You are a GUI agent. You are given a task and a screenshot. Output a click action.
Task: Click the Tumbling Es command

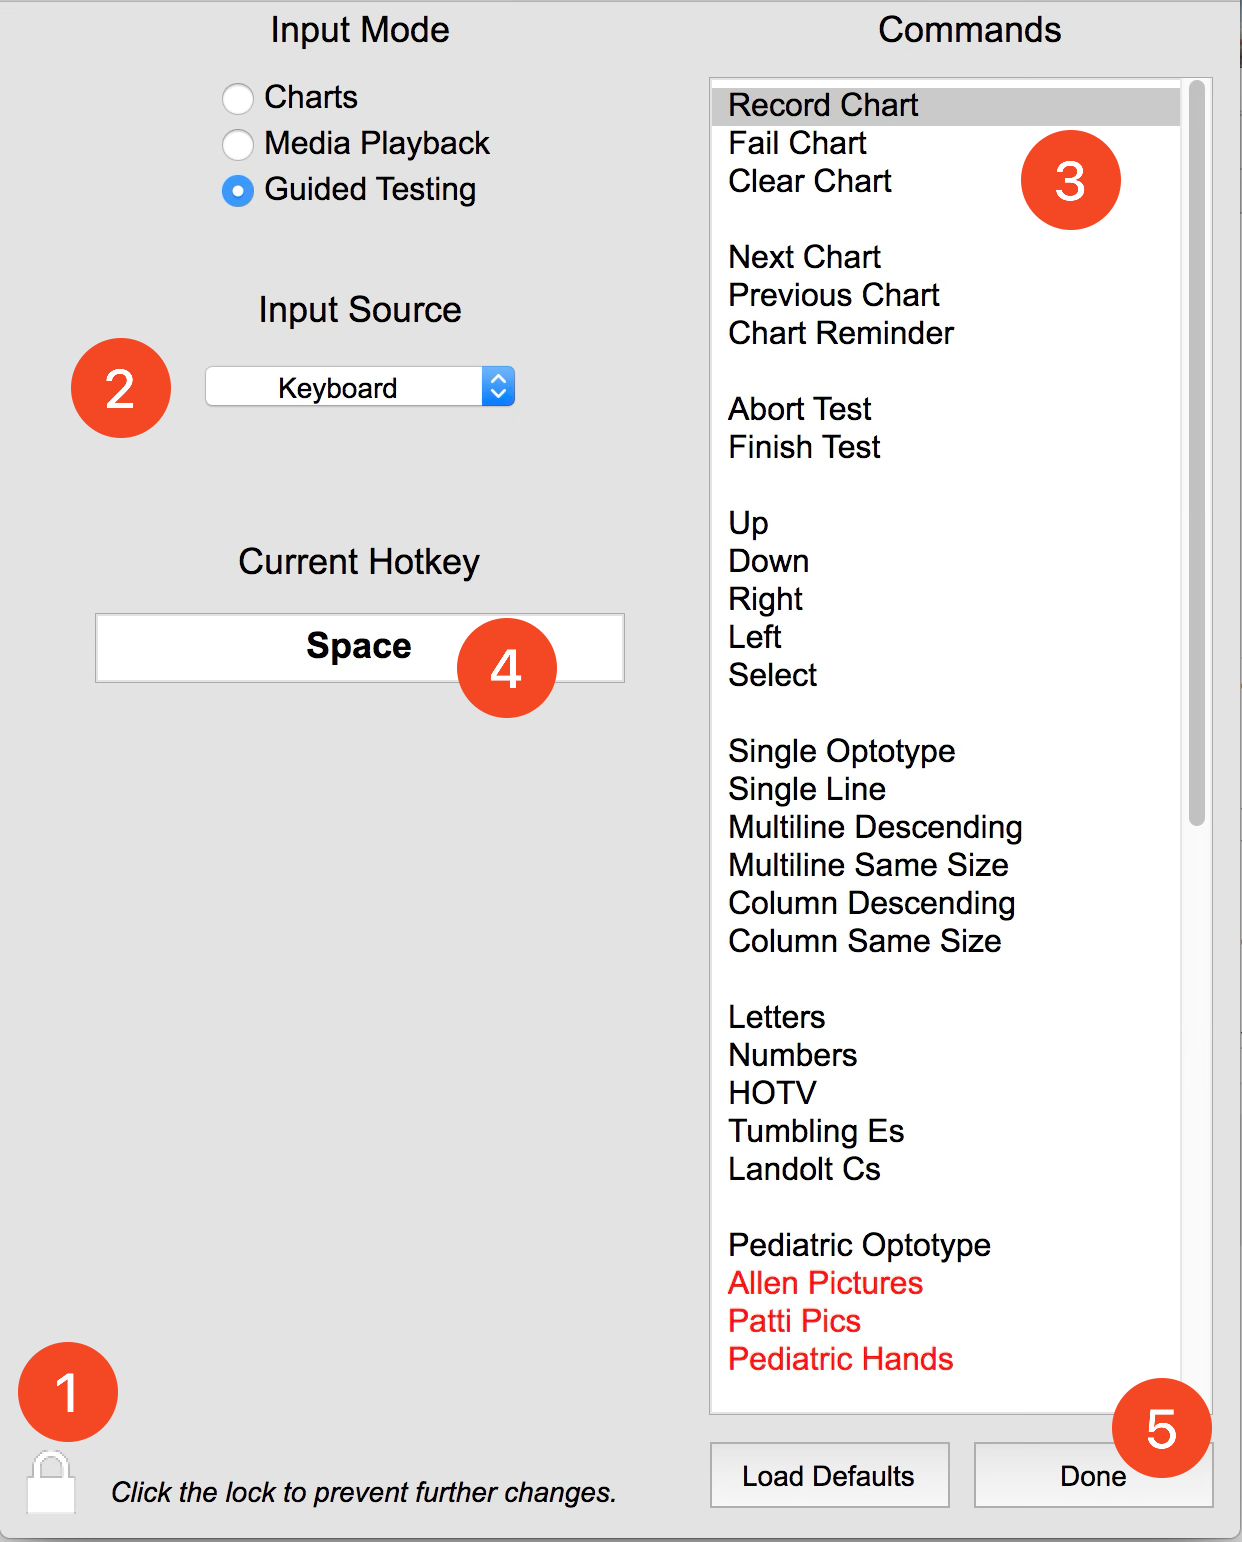click(x=816, y=1131)
